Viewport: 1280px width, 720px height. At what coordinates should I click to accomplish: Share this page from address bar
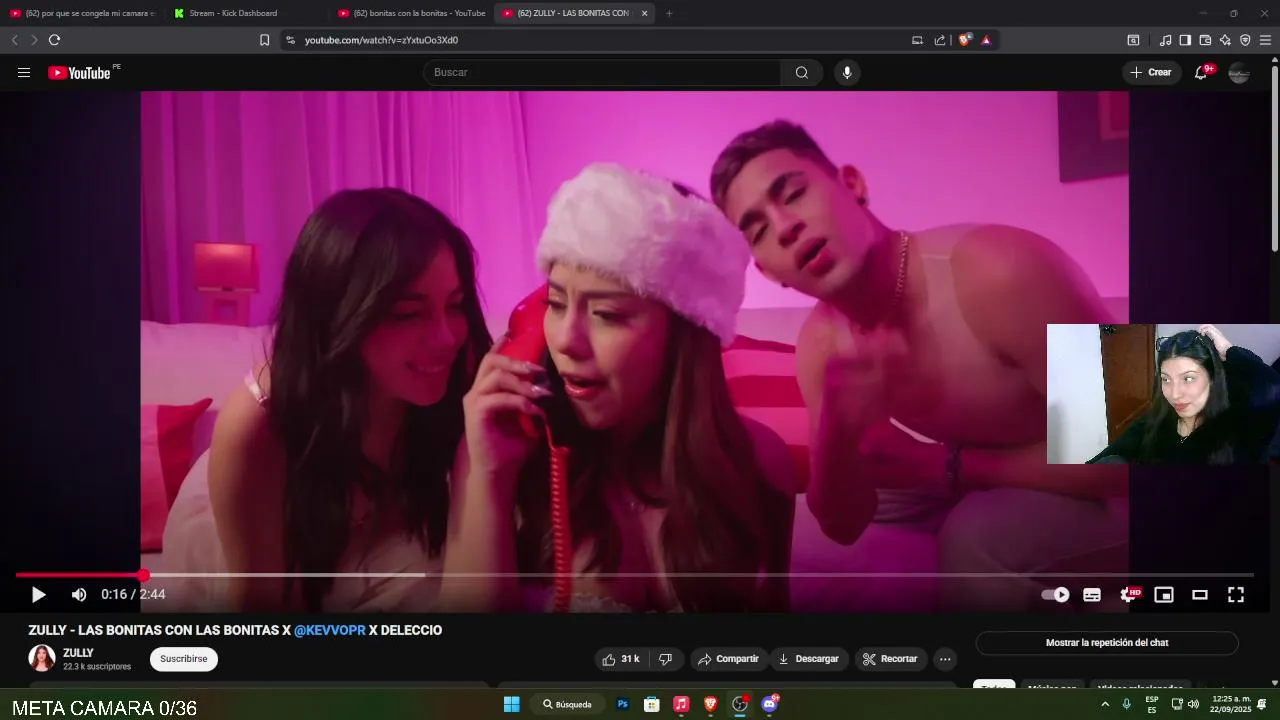(940, 40)
